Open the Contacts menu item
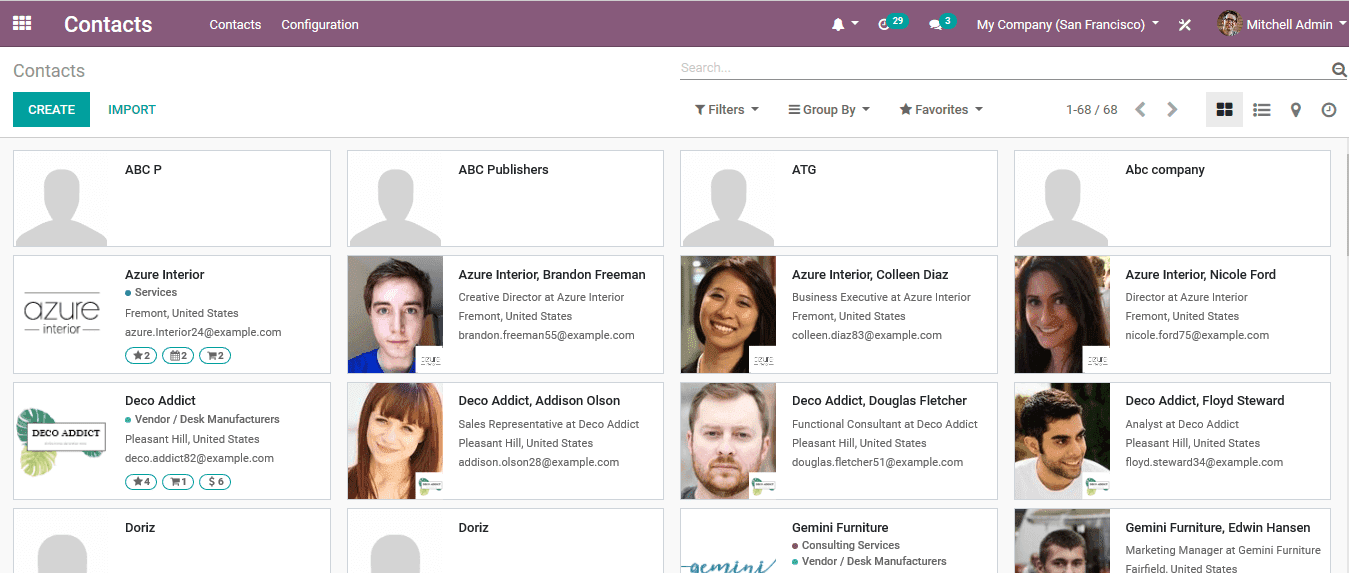 click(x=235, y=24)
